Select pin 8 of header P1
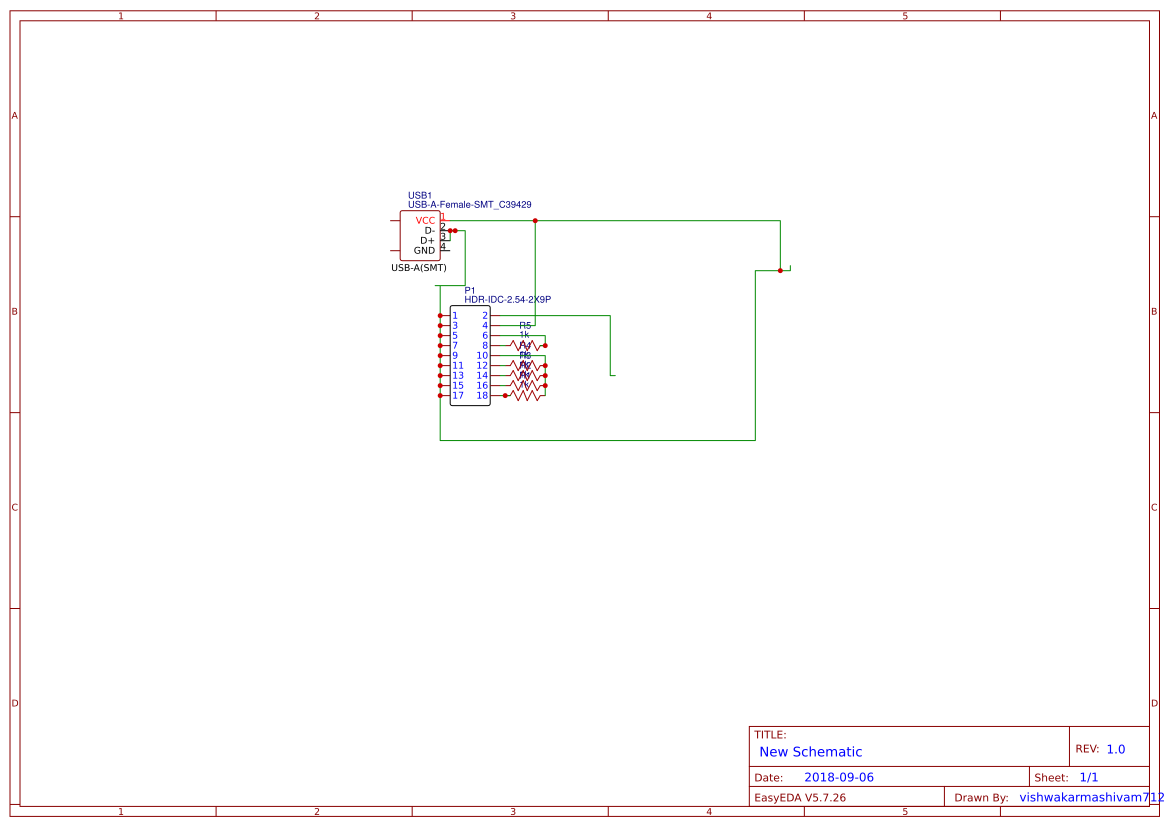This screenshot has width=1175, height=827. pyautogui.click(x=485, y=345)
